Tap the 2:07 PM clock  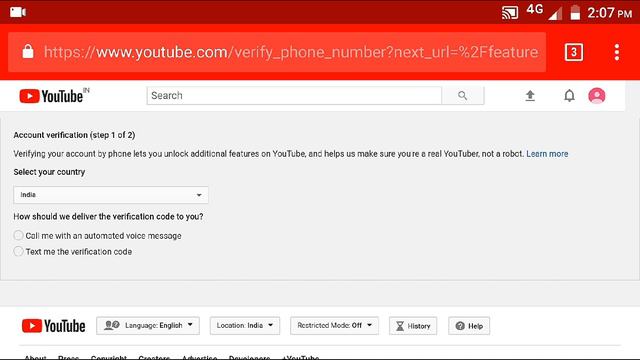point(609,13)
